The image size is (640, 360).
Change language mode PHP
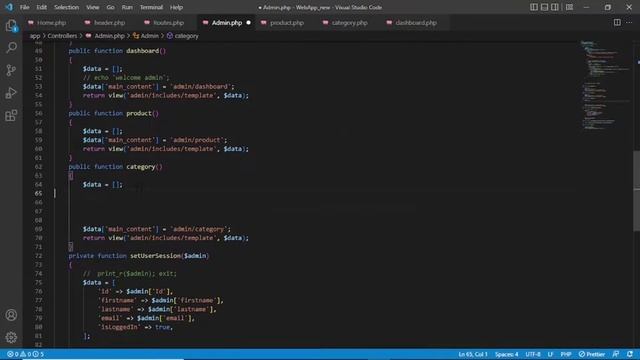566,354
